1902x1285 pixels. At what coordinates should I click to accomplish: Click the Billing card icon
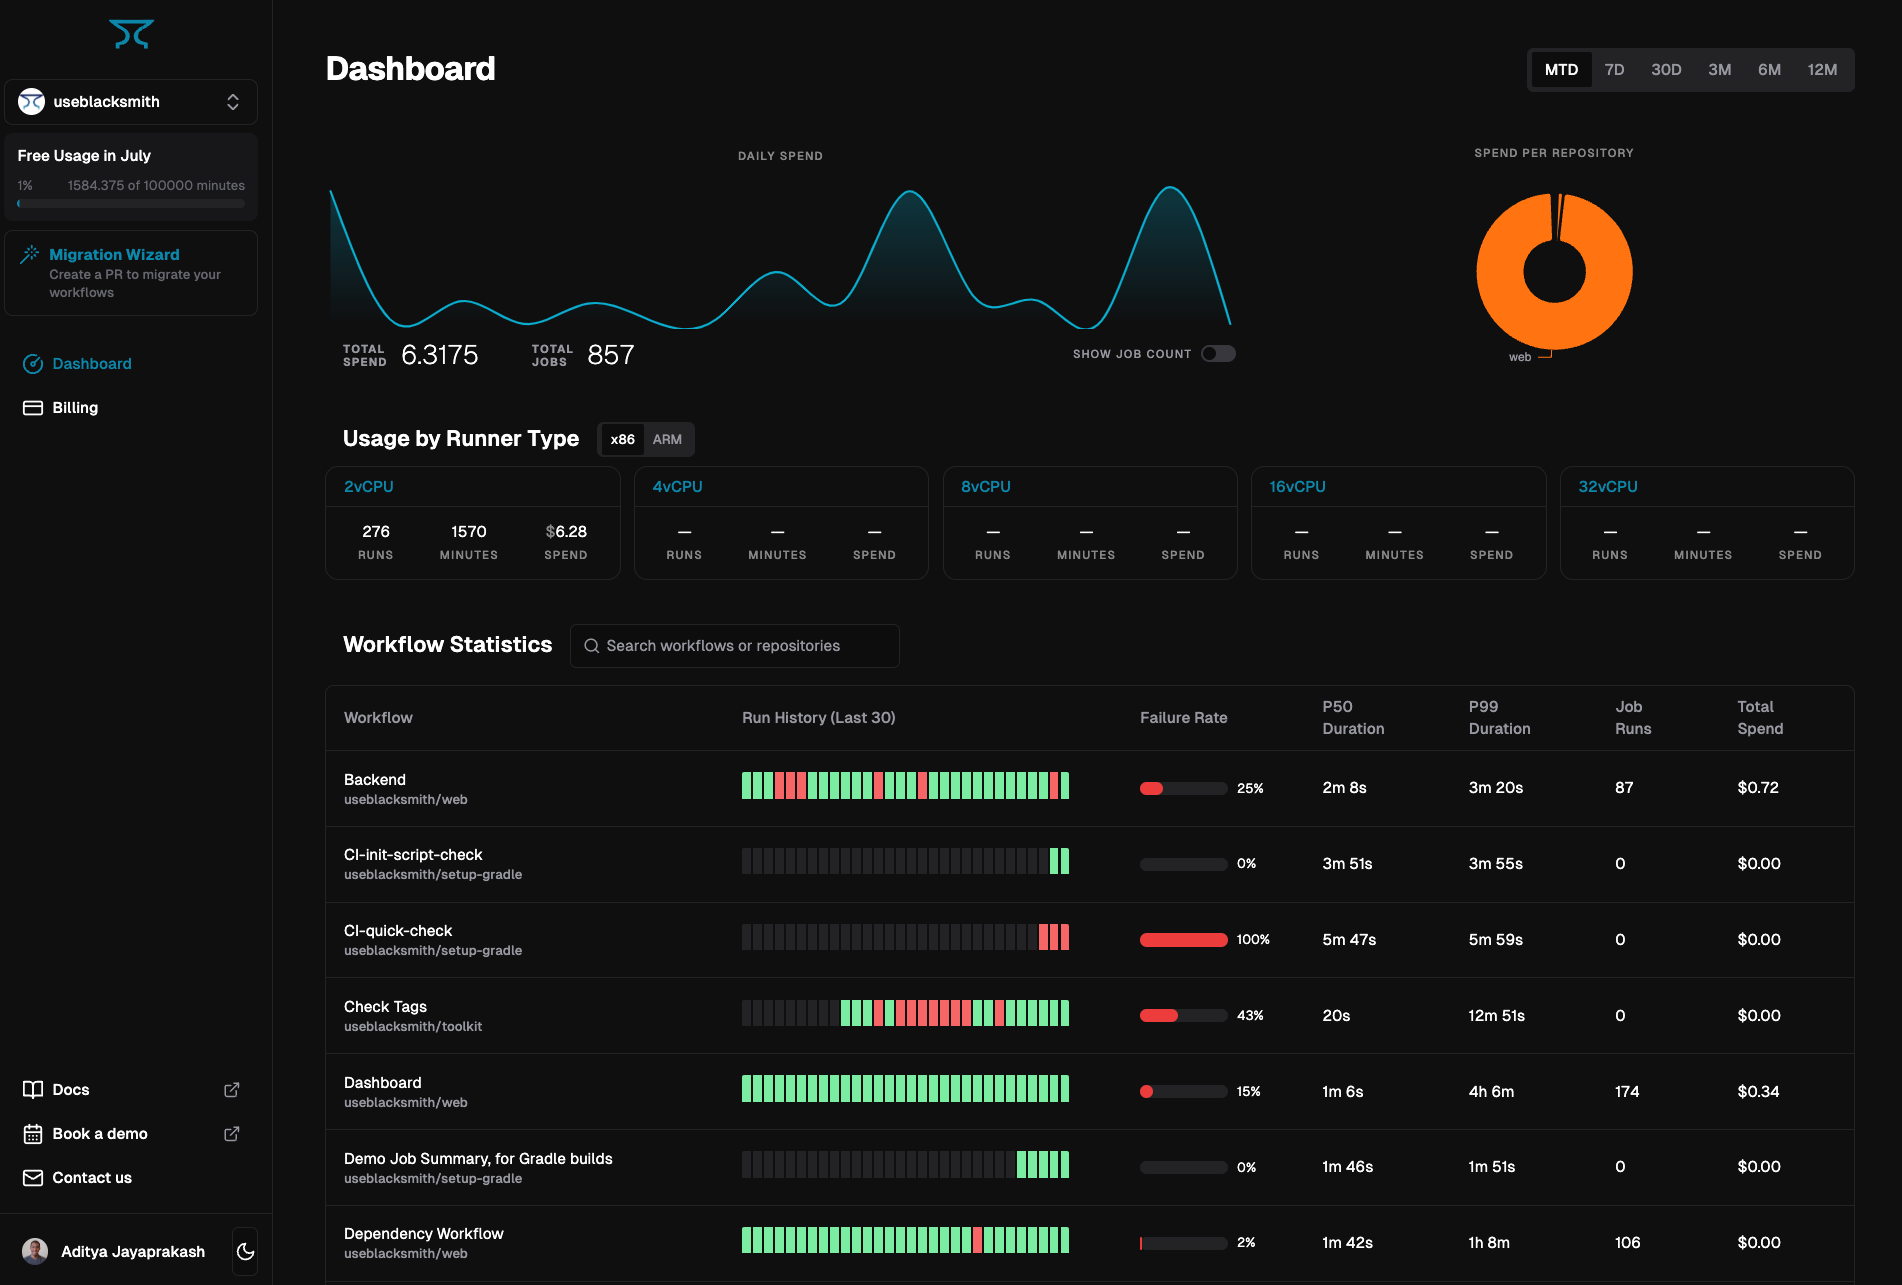tap(33, 408)
